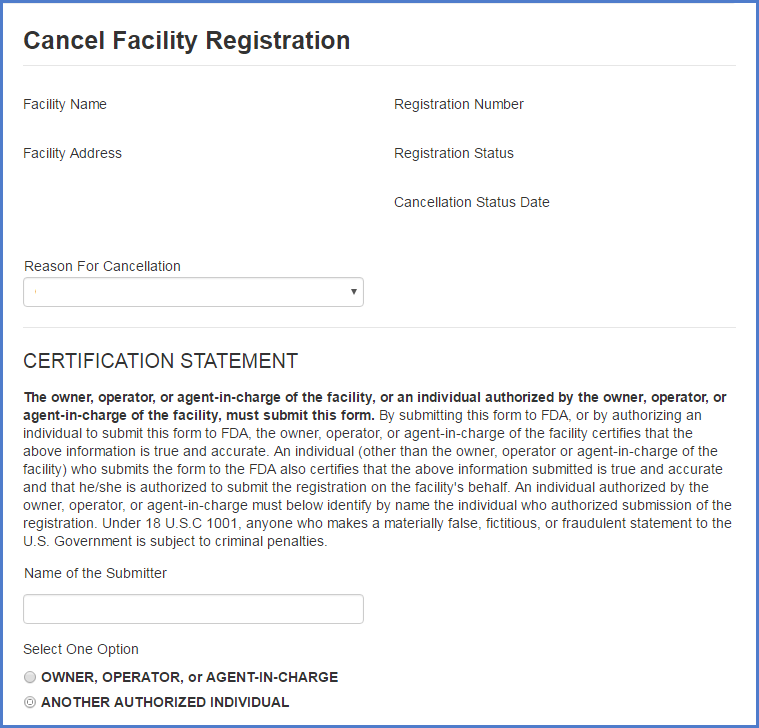The image size is (759, 728).
Task: Click the ANOTHER AUTHORIZED INDIVIDUAL label text
Action: (165, 702)
